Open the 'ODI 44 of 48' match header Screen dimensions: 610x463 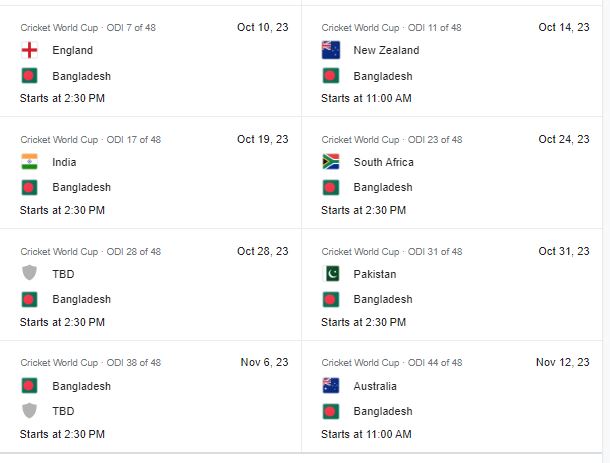[392, 363]
